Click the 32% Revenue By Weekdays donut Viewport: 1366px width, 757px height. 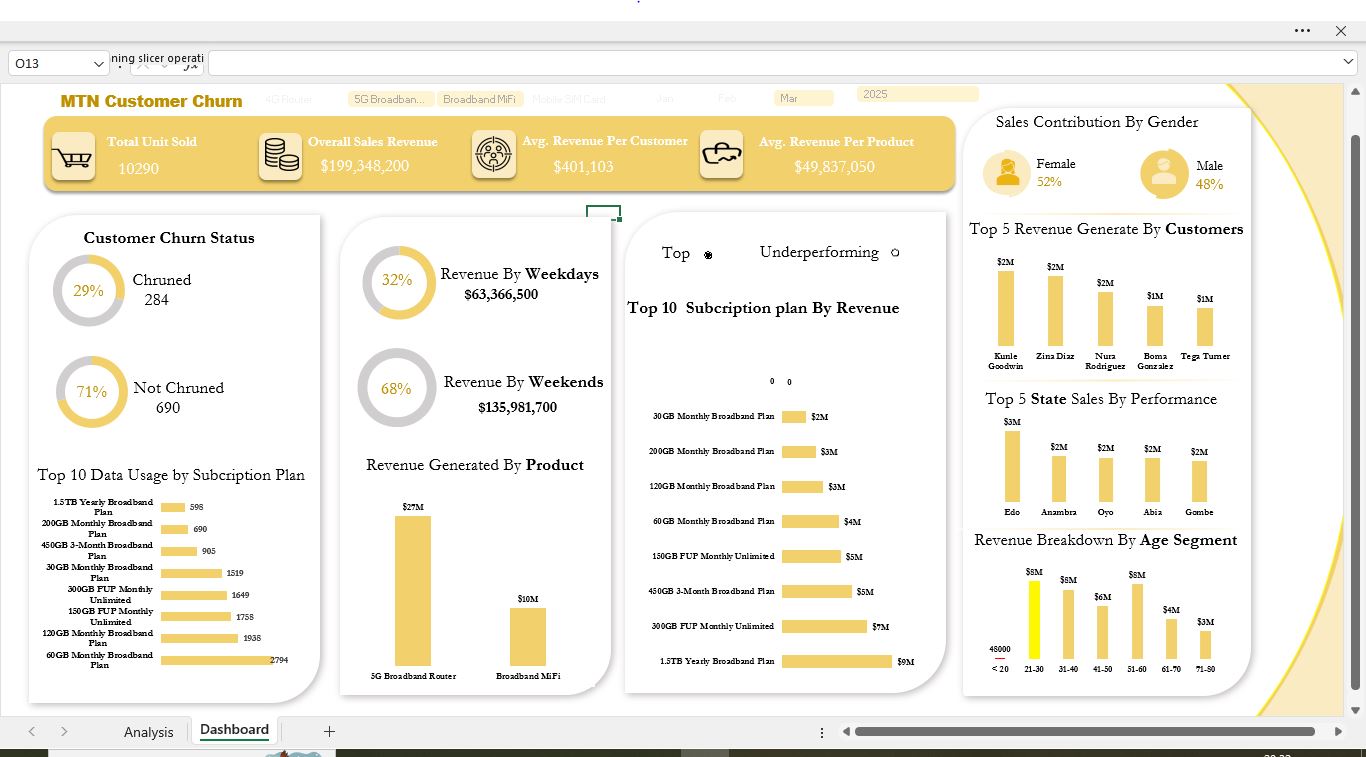[398, 282]
